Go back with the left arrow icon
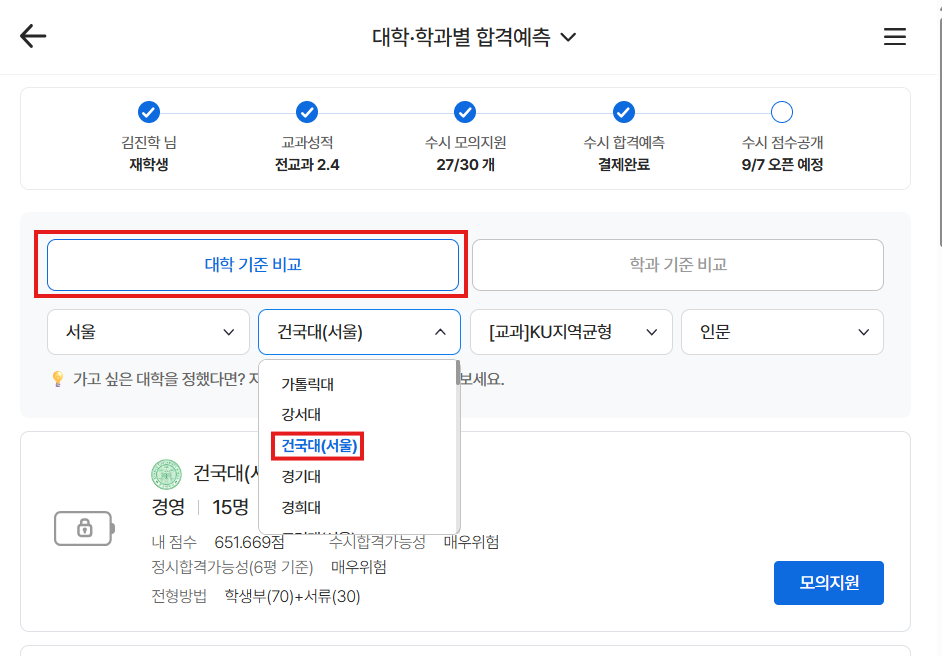This screenshot has width=942, height=656. coord(32,36)
